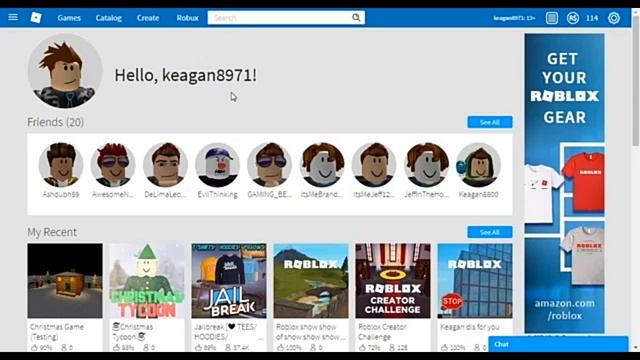Image resolution: width=640 pixels, height=360 pixels.
Task: Open keagan8971's profile avatar picture
Action: [65, 71]
